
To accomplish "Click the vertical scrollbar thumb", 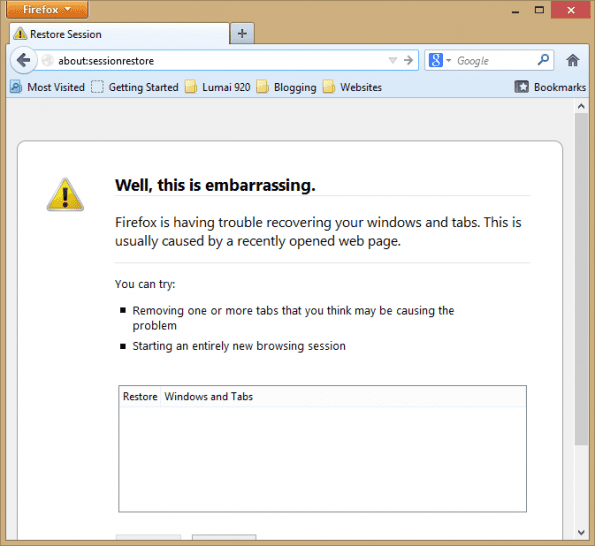I will 581,279.
